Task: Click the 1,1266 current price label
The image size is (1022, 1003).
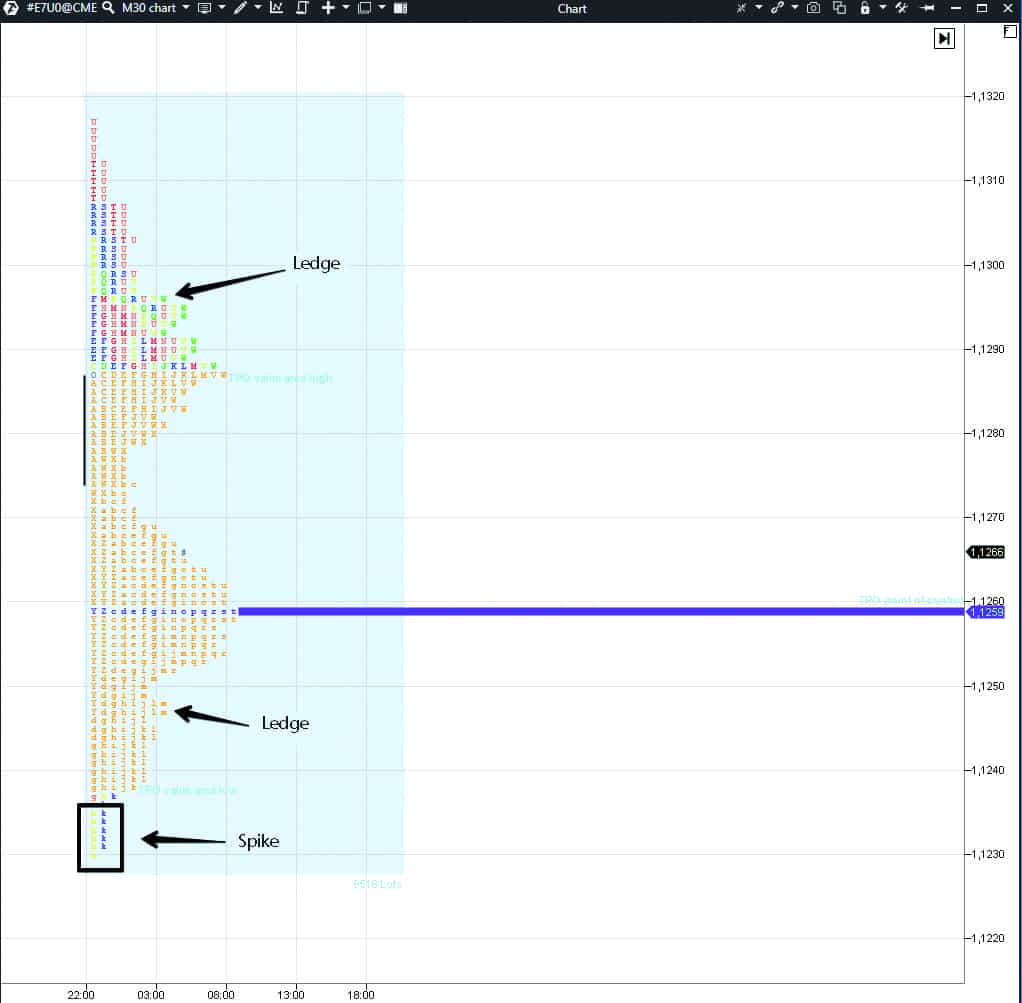Action: 988,552
